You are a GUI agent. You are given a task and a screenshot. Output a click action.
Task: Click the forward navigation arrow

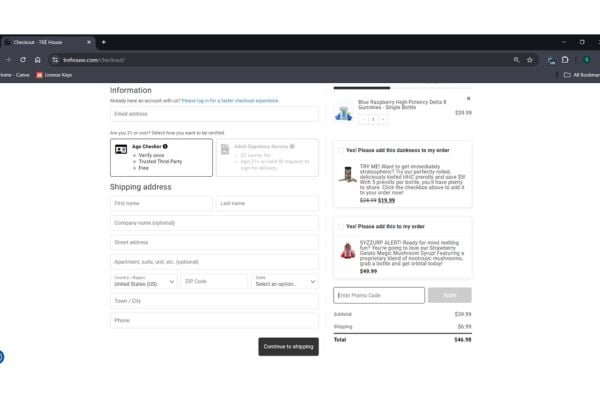tap(8, 60)
